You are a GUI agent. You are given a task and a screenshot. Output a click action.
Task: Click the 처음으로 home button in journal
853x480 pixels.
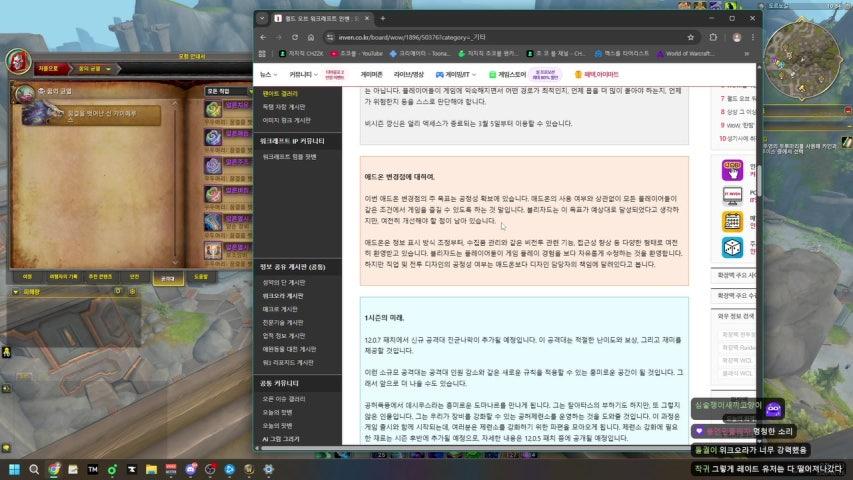tap(49, 68)
